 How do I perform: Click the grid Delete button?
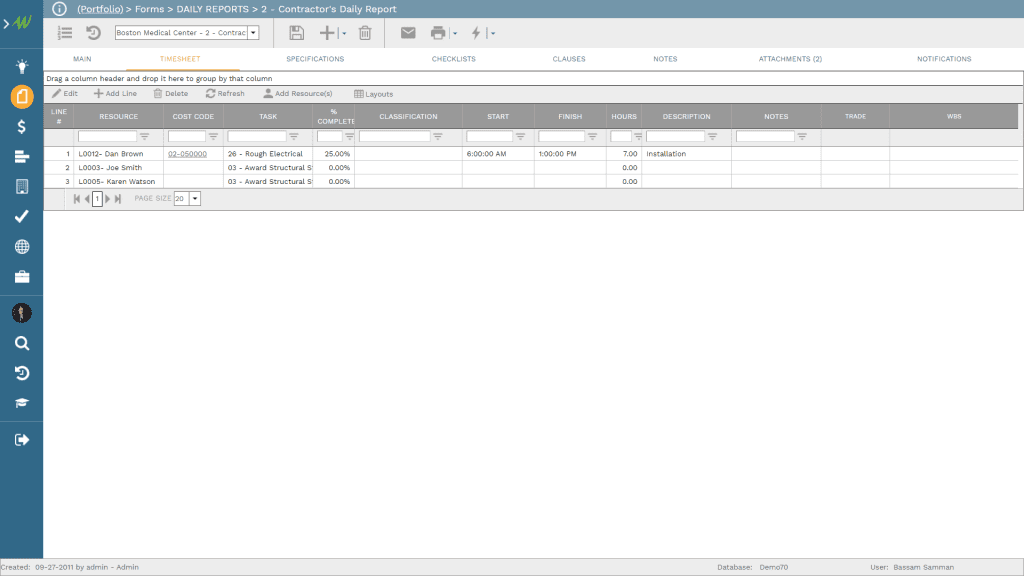pyautogui.click(x=170, y=93)
